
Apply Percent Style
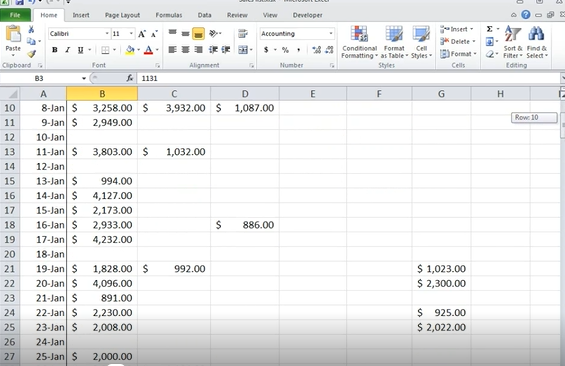(285, 50)
